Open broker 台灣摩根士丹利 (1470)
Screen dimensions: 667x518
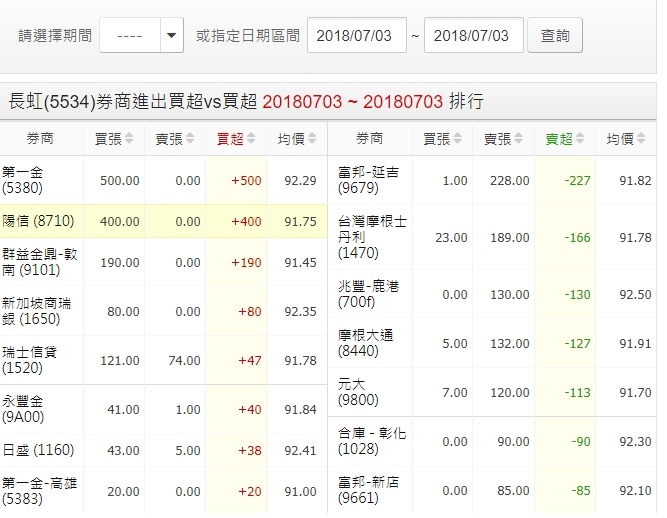(x=373, y=237)
